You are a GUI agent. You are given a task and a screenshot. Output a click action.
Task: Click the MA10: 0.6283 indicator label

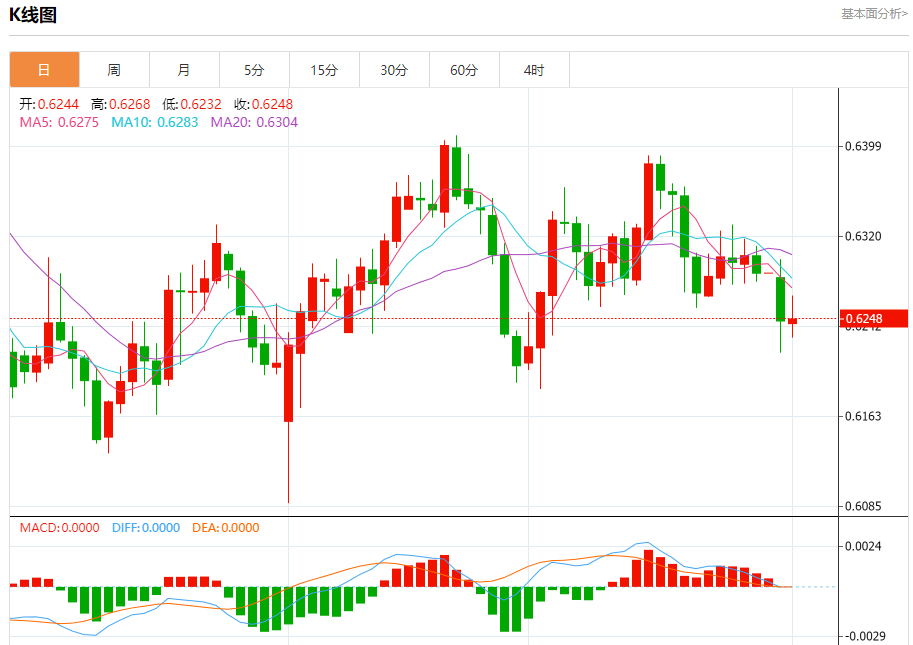[155, 122]
